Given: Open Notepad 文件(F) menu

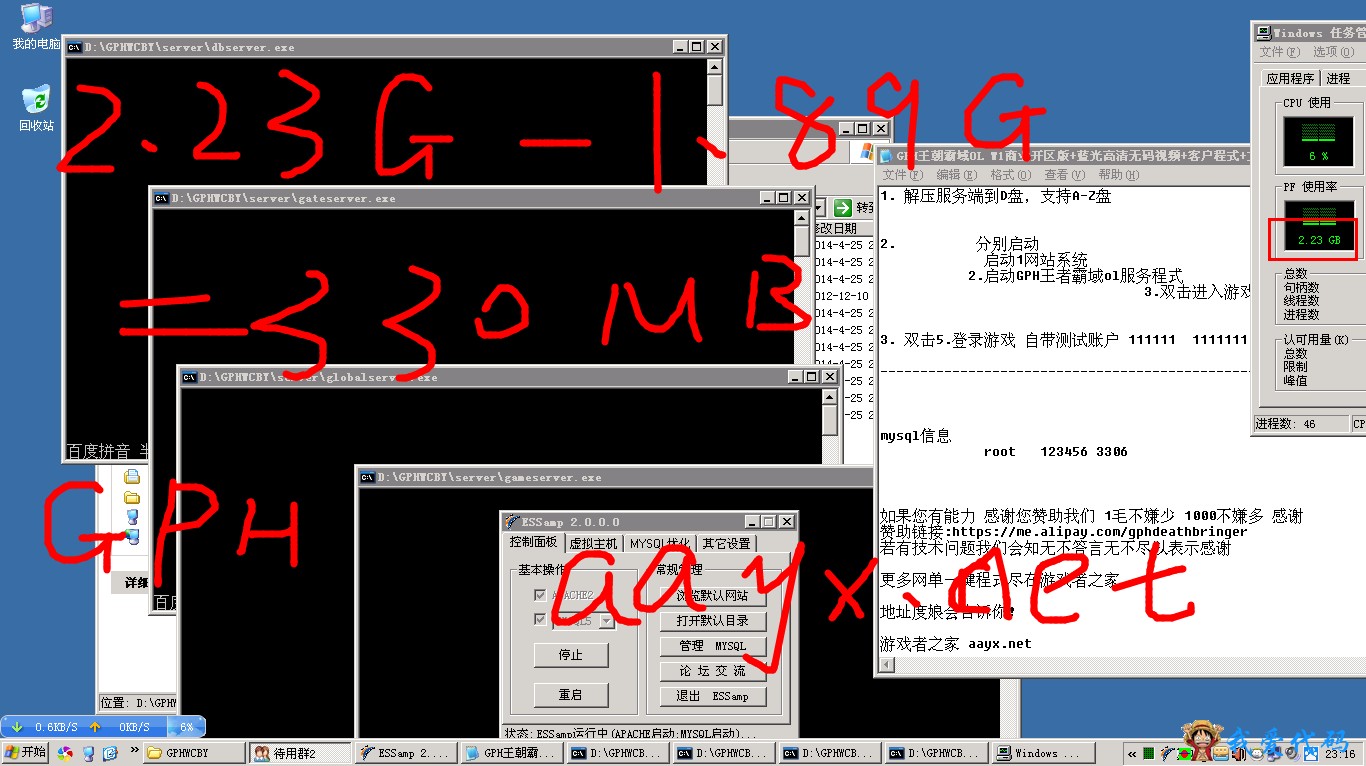Looking at the screenshot, I should [x=903, y=175].
